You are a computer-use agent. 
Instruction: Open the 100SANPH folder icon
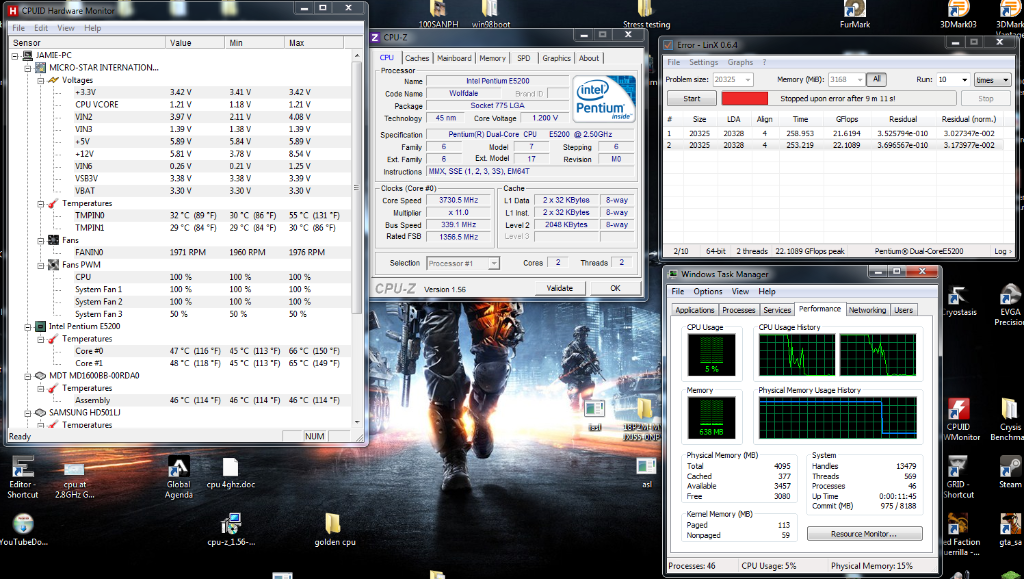[x=438, y=14]
